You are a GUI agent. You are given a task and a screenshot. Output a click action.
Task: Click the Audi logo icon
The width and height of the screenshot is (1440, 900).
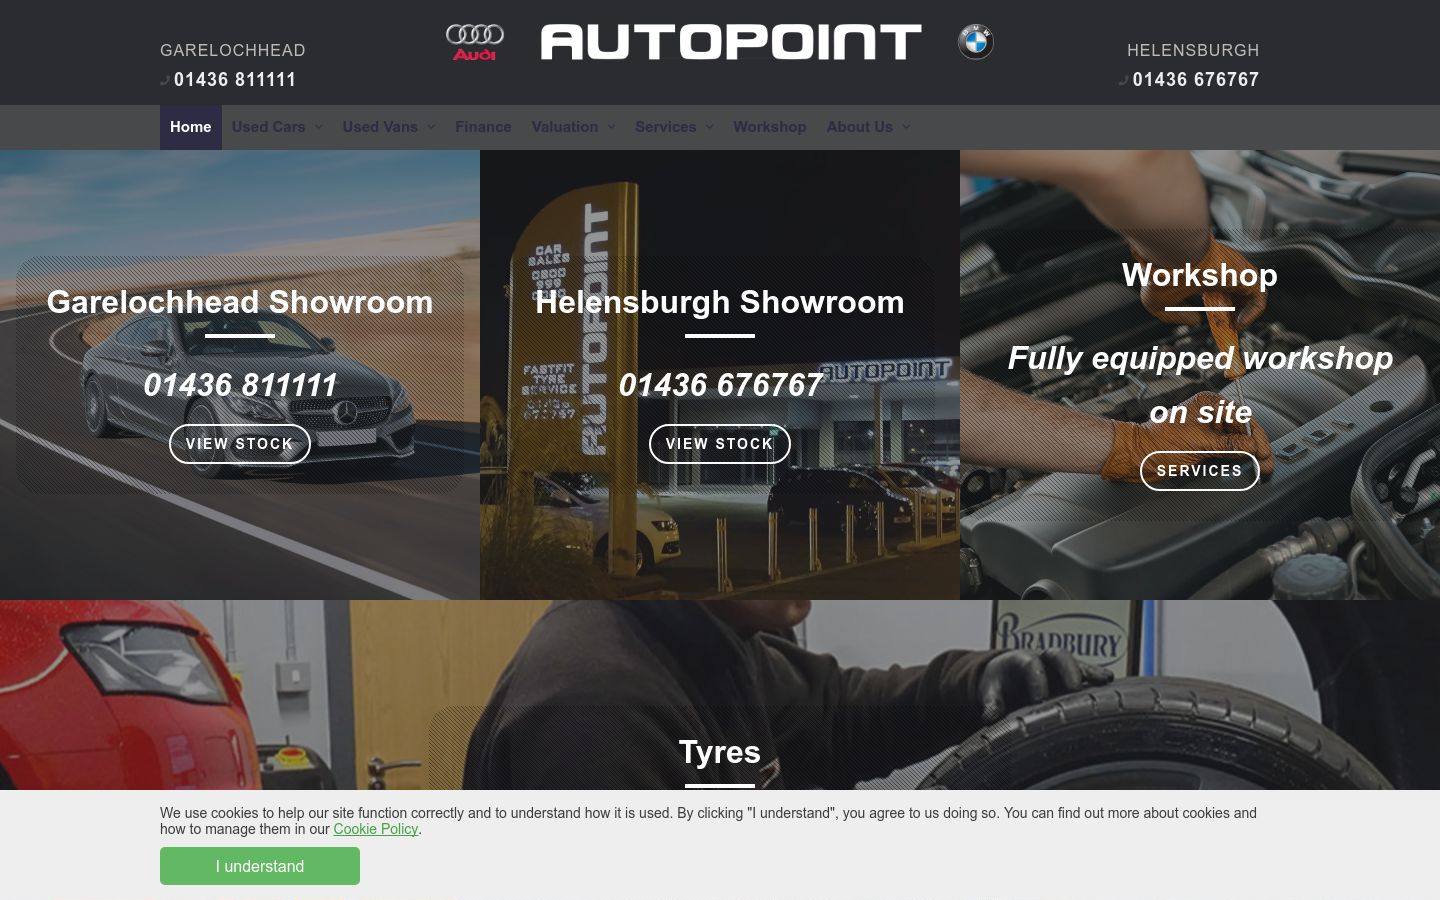(x=475, y=42)
